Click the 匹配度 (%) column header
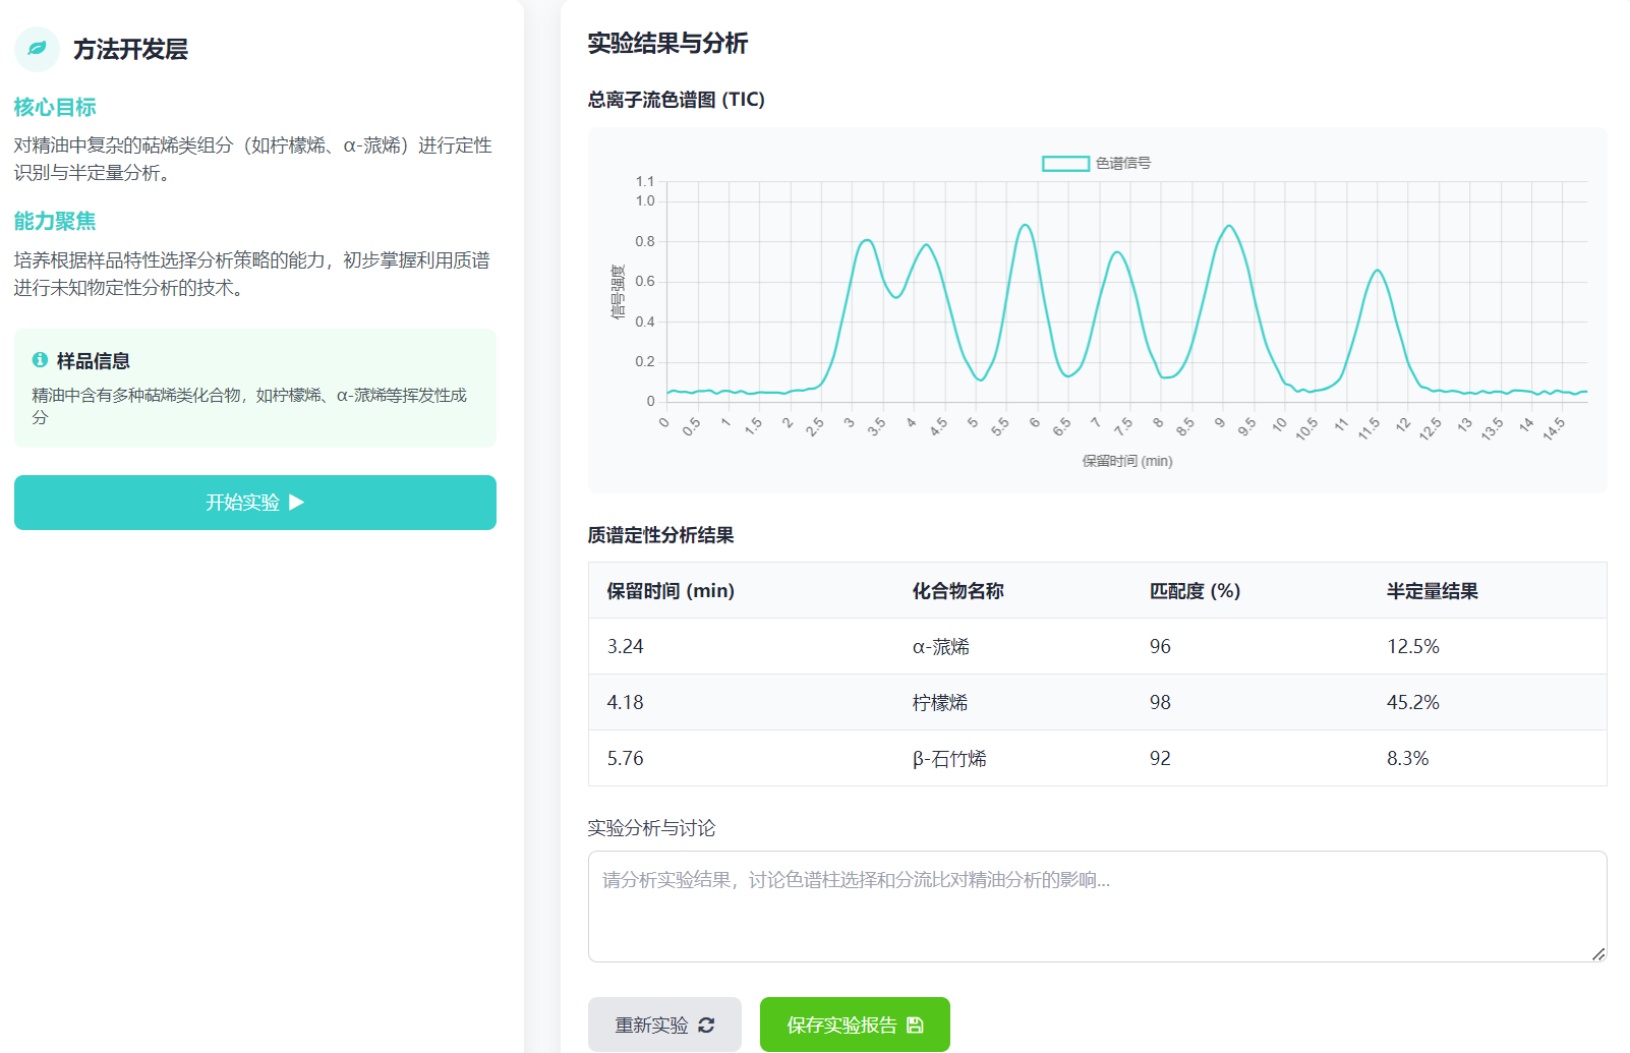This screenshot has width=1630, height=1053. pos(1194,591)
